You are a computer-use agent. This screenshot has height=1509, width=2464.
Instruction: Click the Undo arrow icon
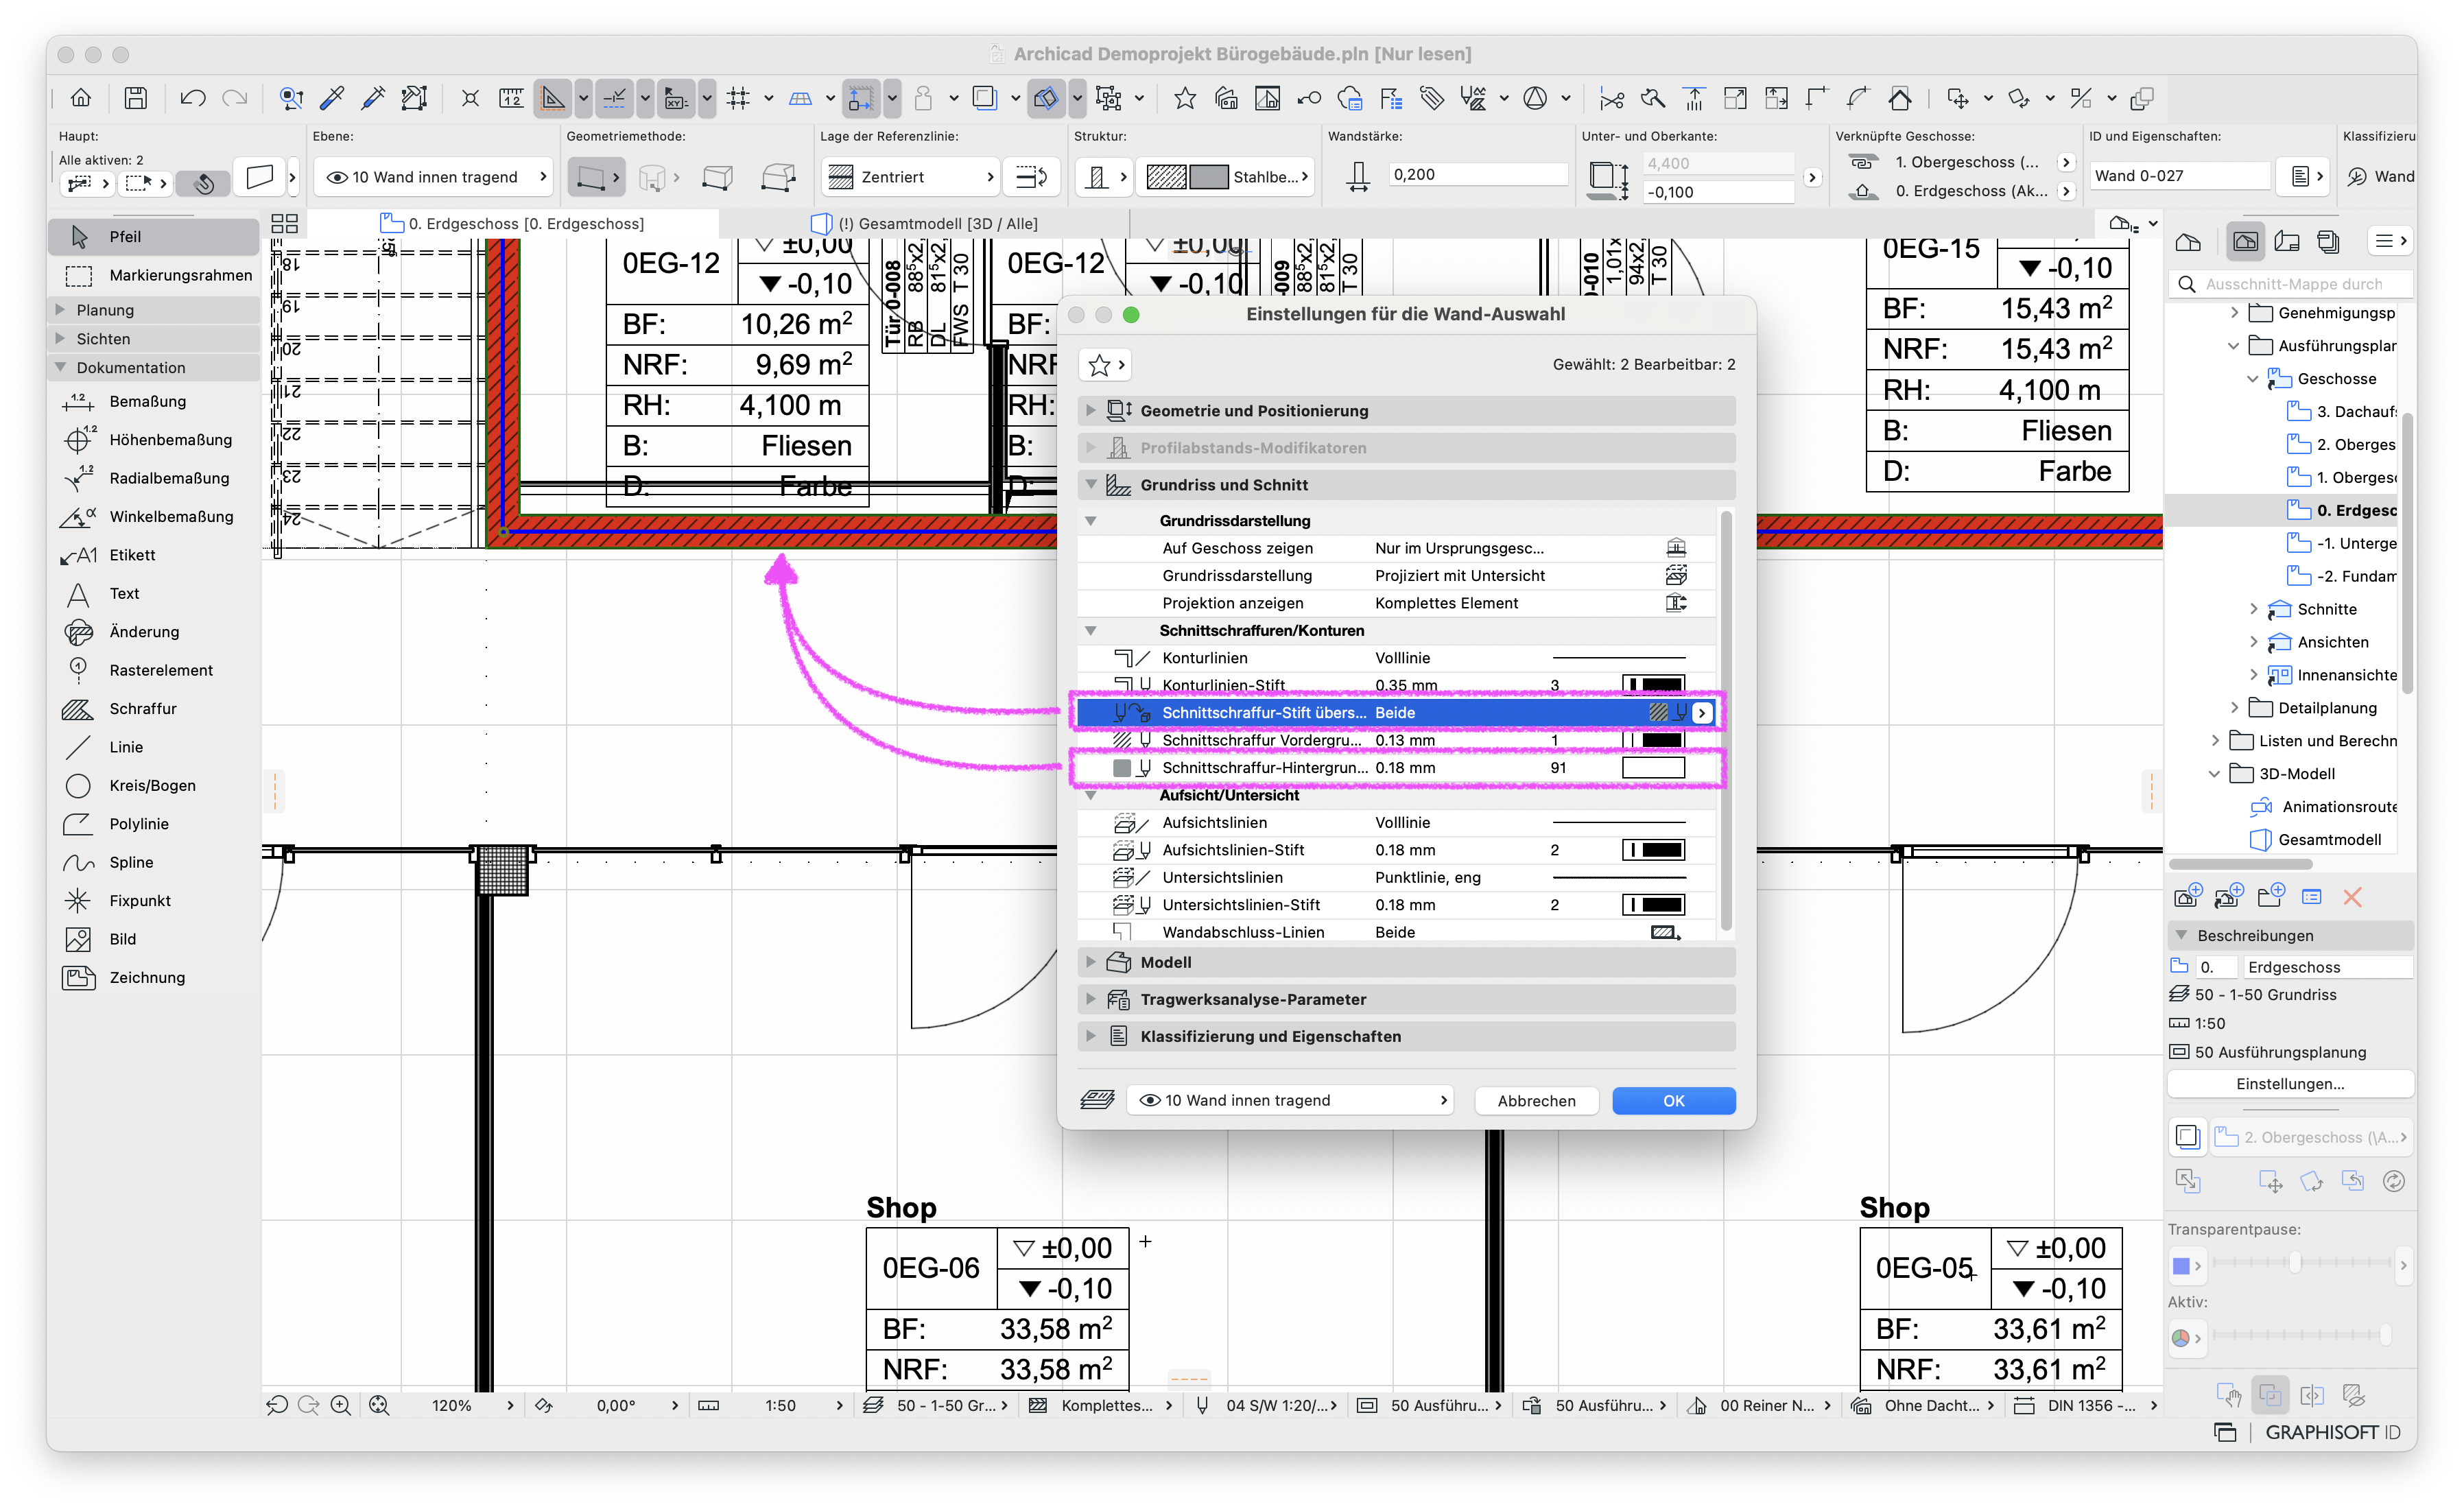click(x=193, y=98)
